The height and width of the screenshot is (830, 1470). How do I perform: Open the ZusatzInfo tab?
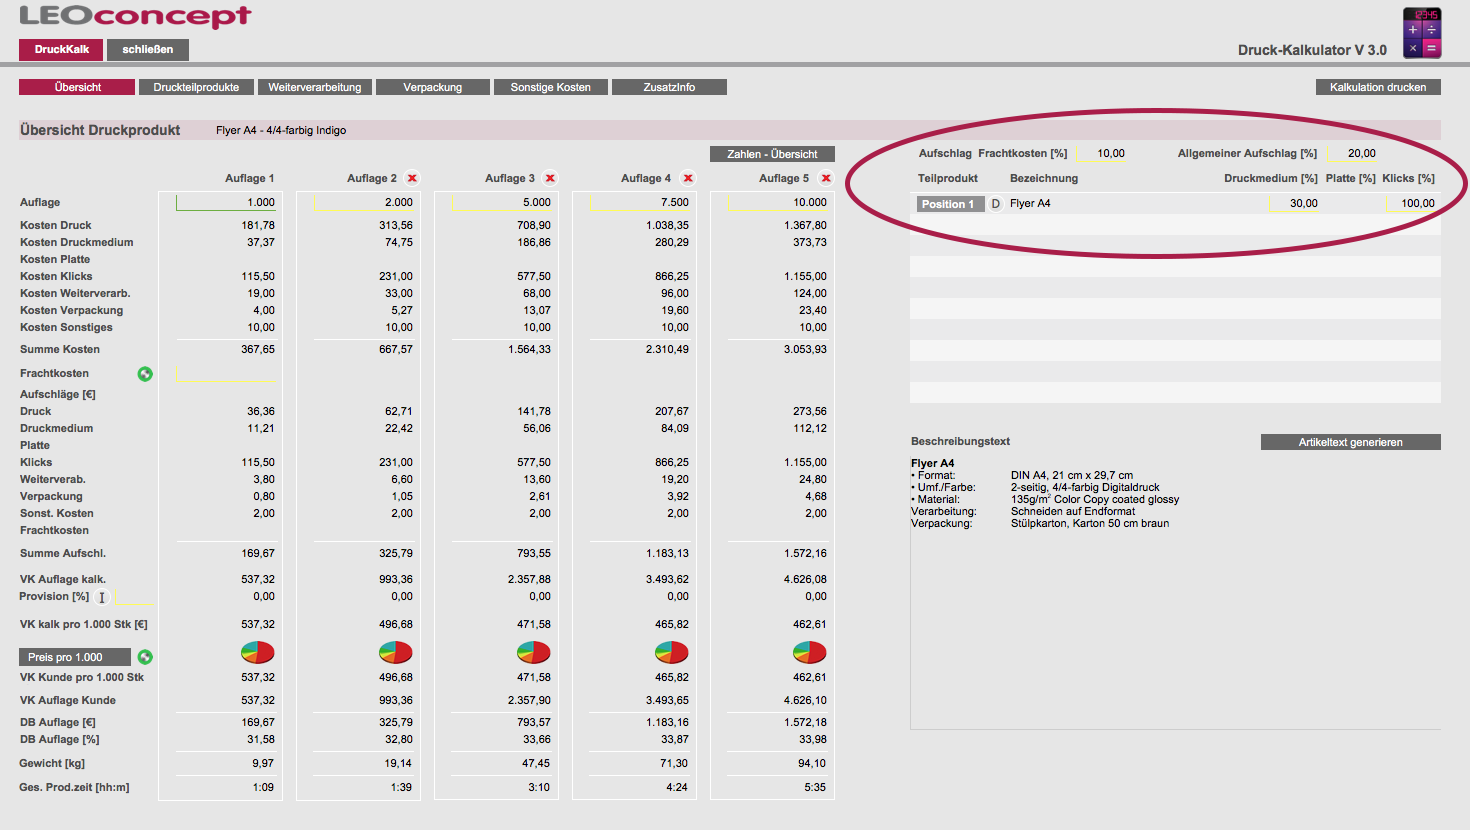tap(669, 87)
